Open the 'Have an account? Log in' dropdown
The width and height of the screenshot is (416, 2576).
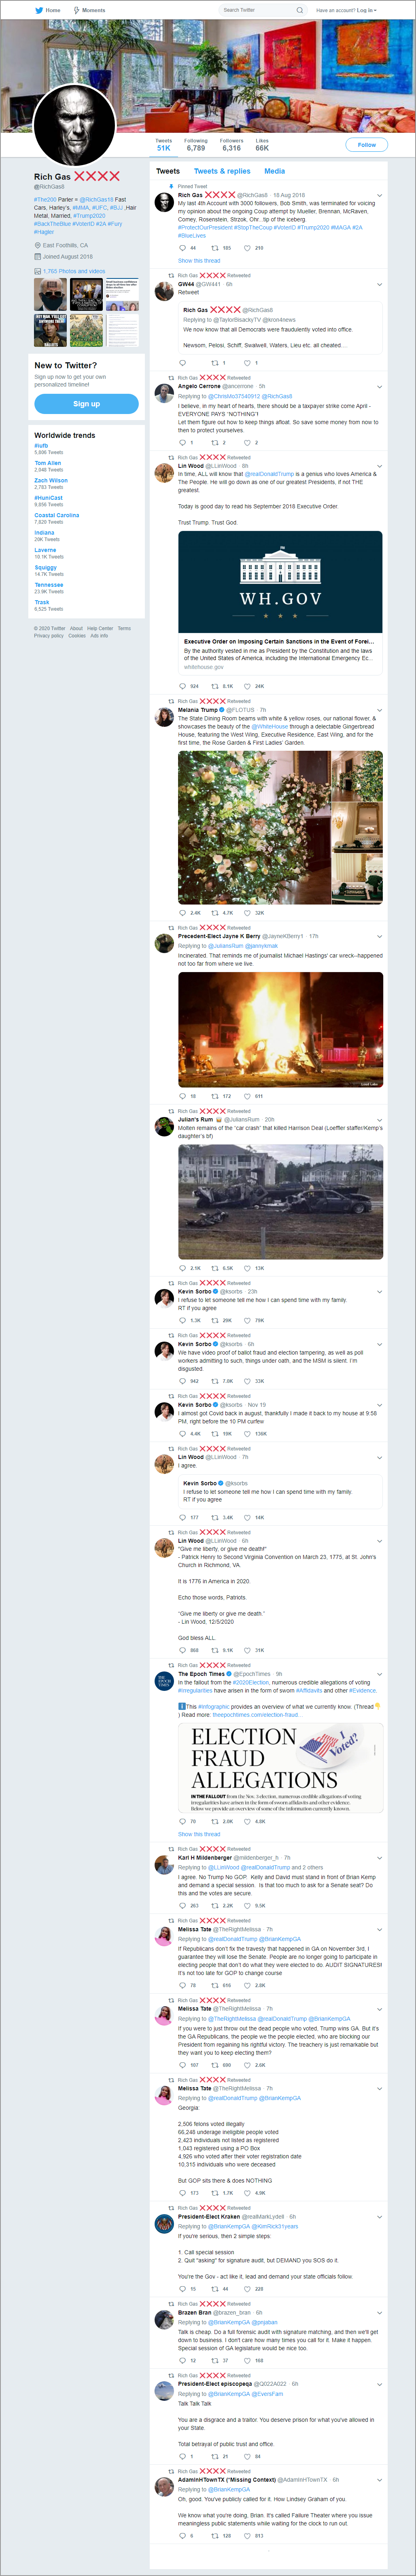pos(346,10)
